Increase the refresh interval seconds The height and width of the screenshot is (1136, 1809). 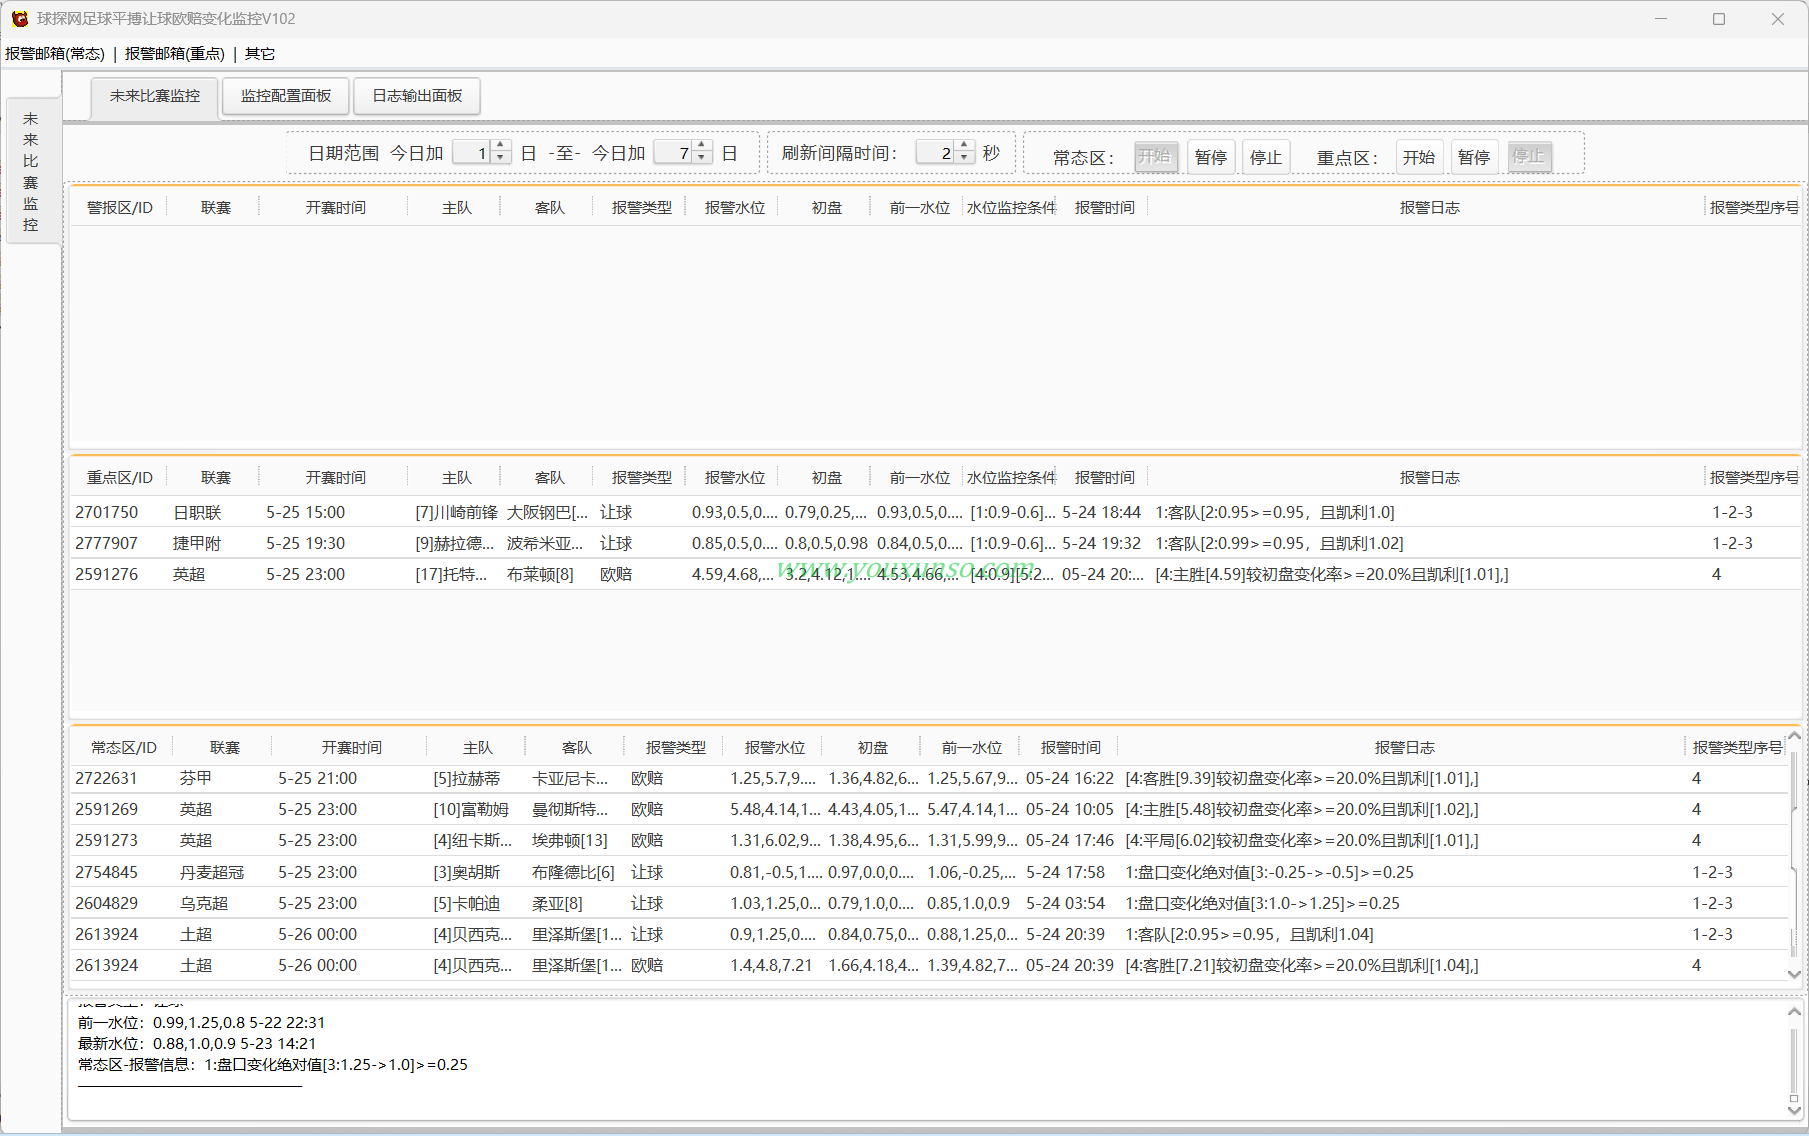point(964,146)
